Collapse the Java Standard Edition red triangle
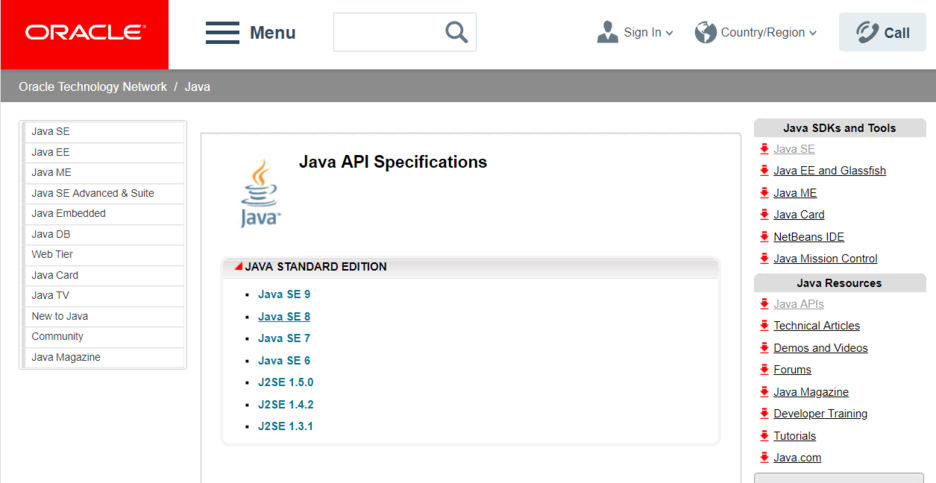Image resolution: width=936 pixels, height=483 pixels. pos(238,266)
